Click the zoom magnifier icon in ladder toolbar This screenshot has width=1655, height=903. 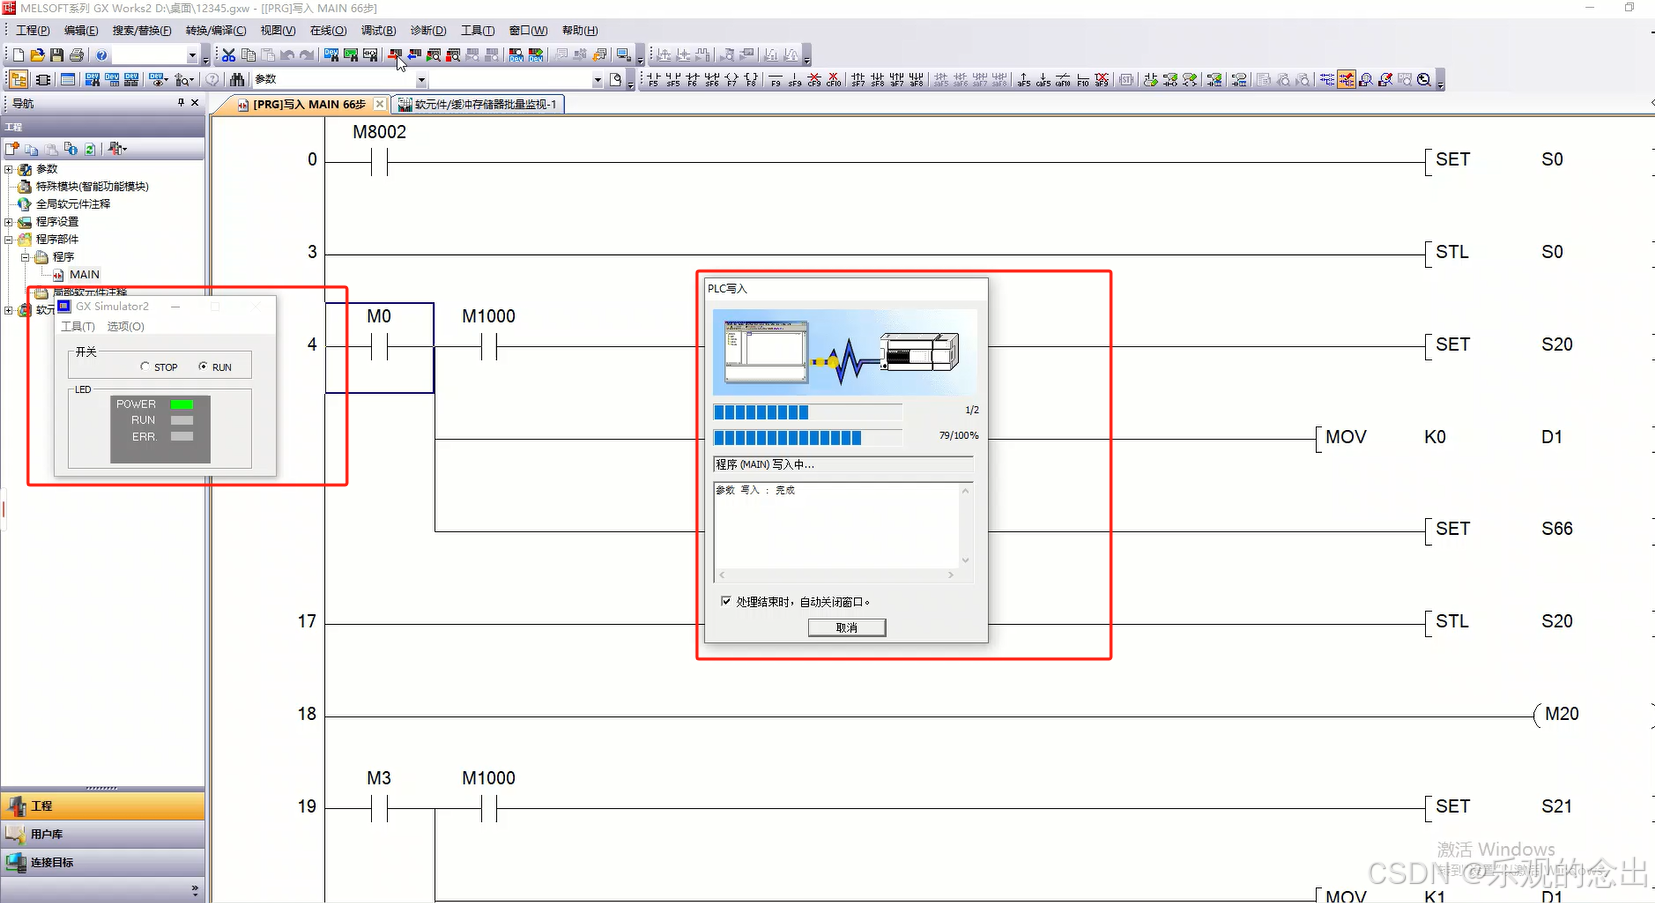tap(1423, 79)
